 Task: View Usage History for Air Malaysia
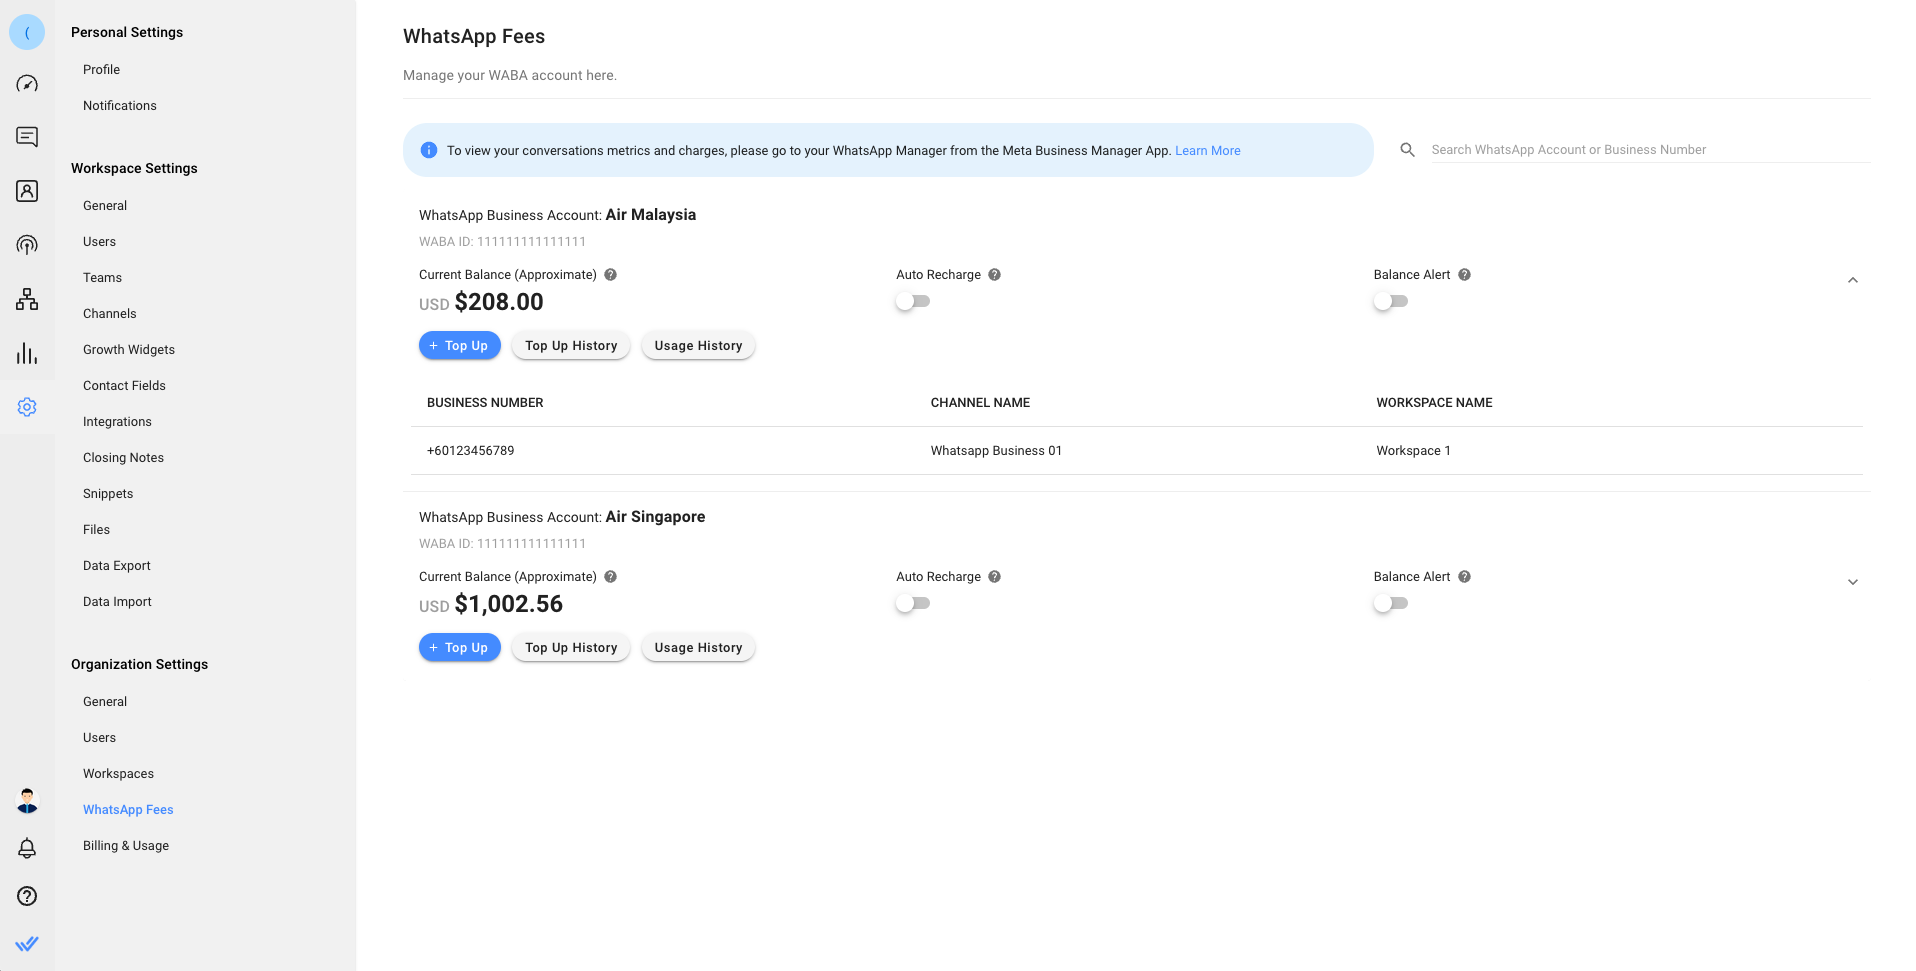click(698, 346)
